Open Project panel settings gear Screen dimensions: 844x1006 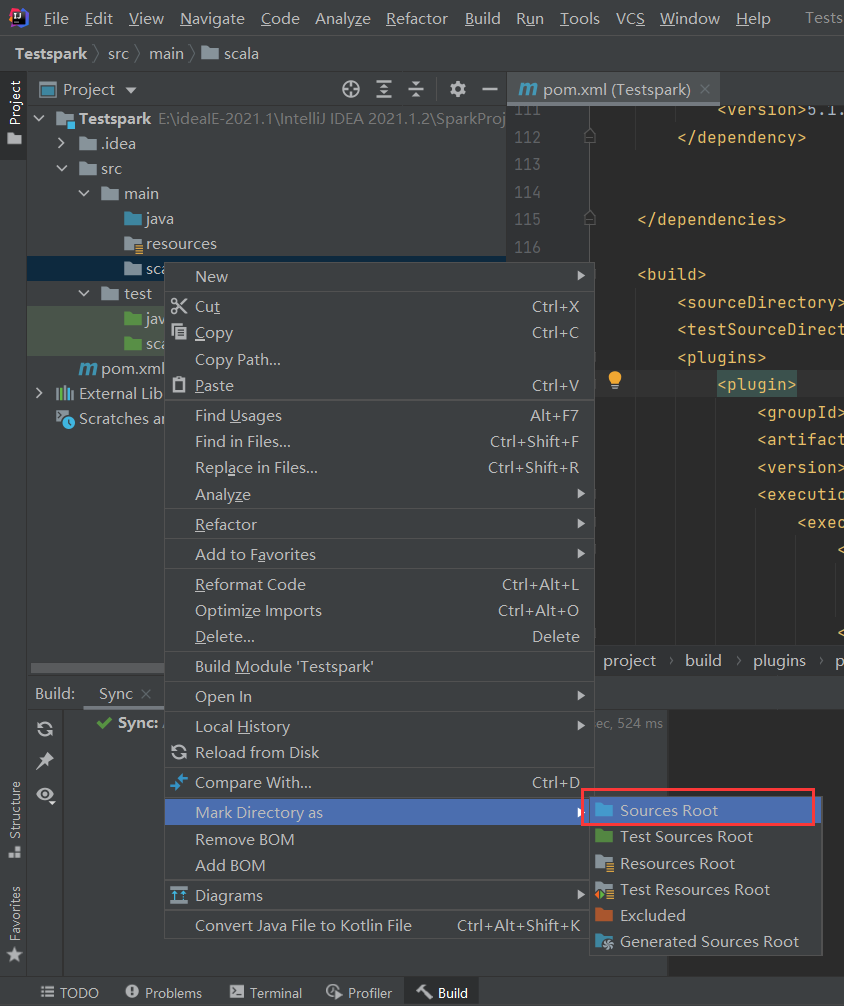(458, 89)
